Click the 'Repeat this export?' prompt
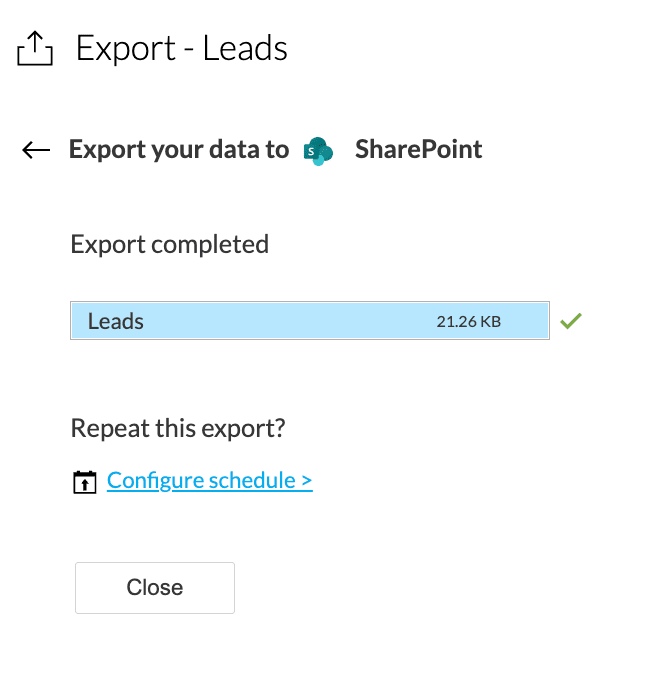This screenshot has width=668, height=698. 178,428
